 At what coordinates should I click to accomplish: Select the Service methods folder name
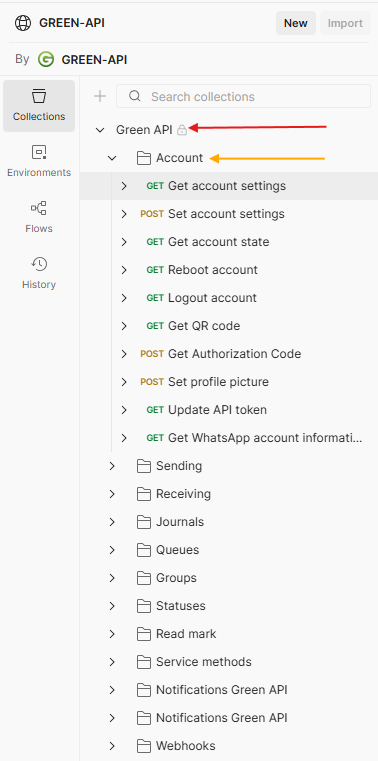tap(204, 662)
